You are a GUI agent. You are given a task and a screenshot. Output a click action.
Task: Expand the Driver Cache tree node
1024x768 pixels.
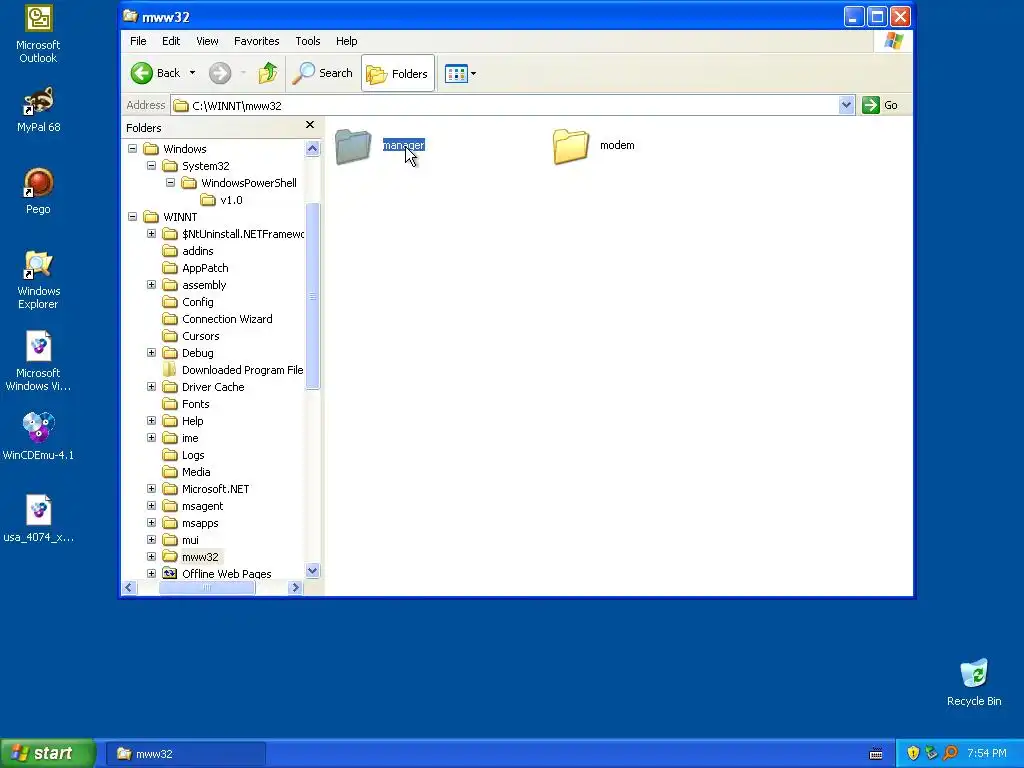(x=152, y=387)
